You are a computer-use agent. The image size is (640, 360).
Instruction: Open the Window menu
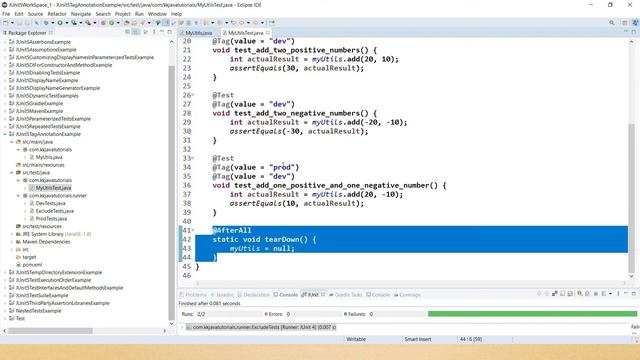pos(157,14)
